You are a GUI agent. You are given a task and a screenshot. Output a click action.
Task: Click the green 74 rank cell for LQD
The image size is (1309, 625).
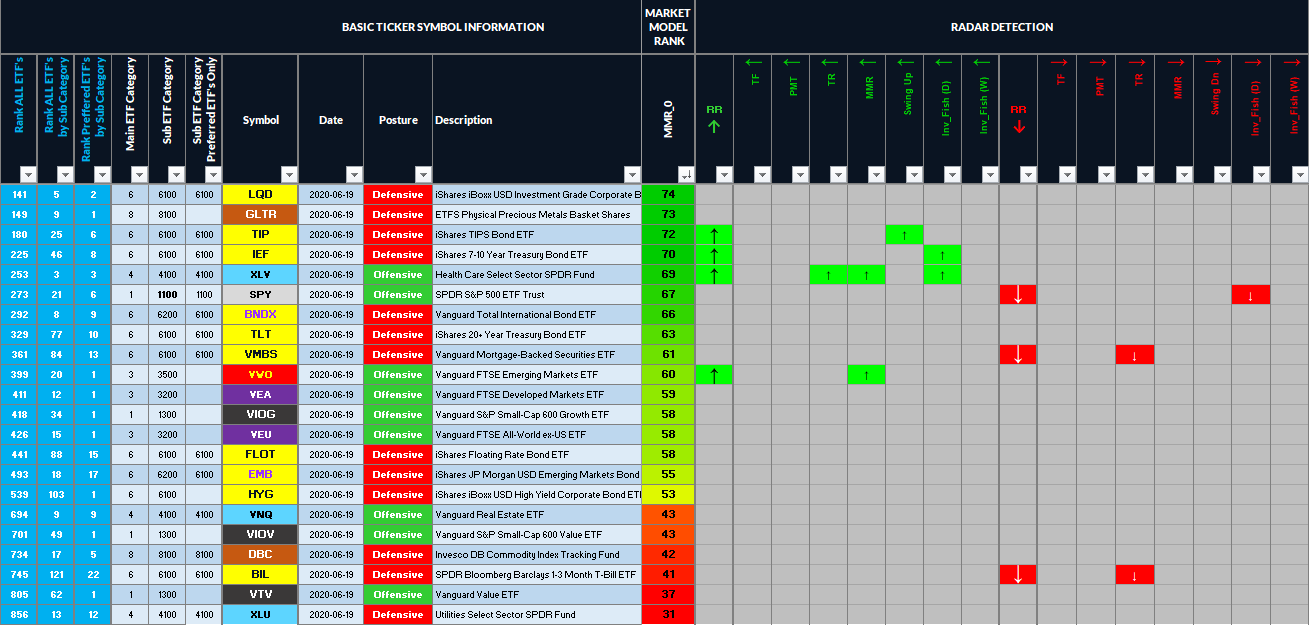[668, 194]
